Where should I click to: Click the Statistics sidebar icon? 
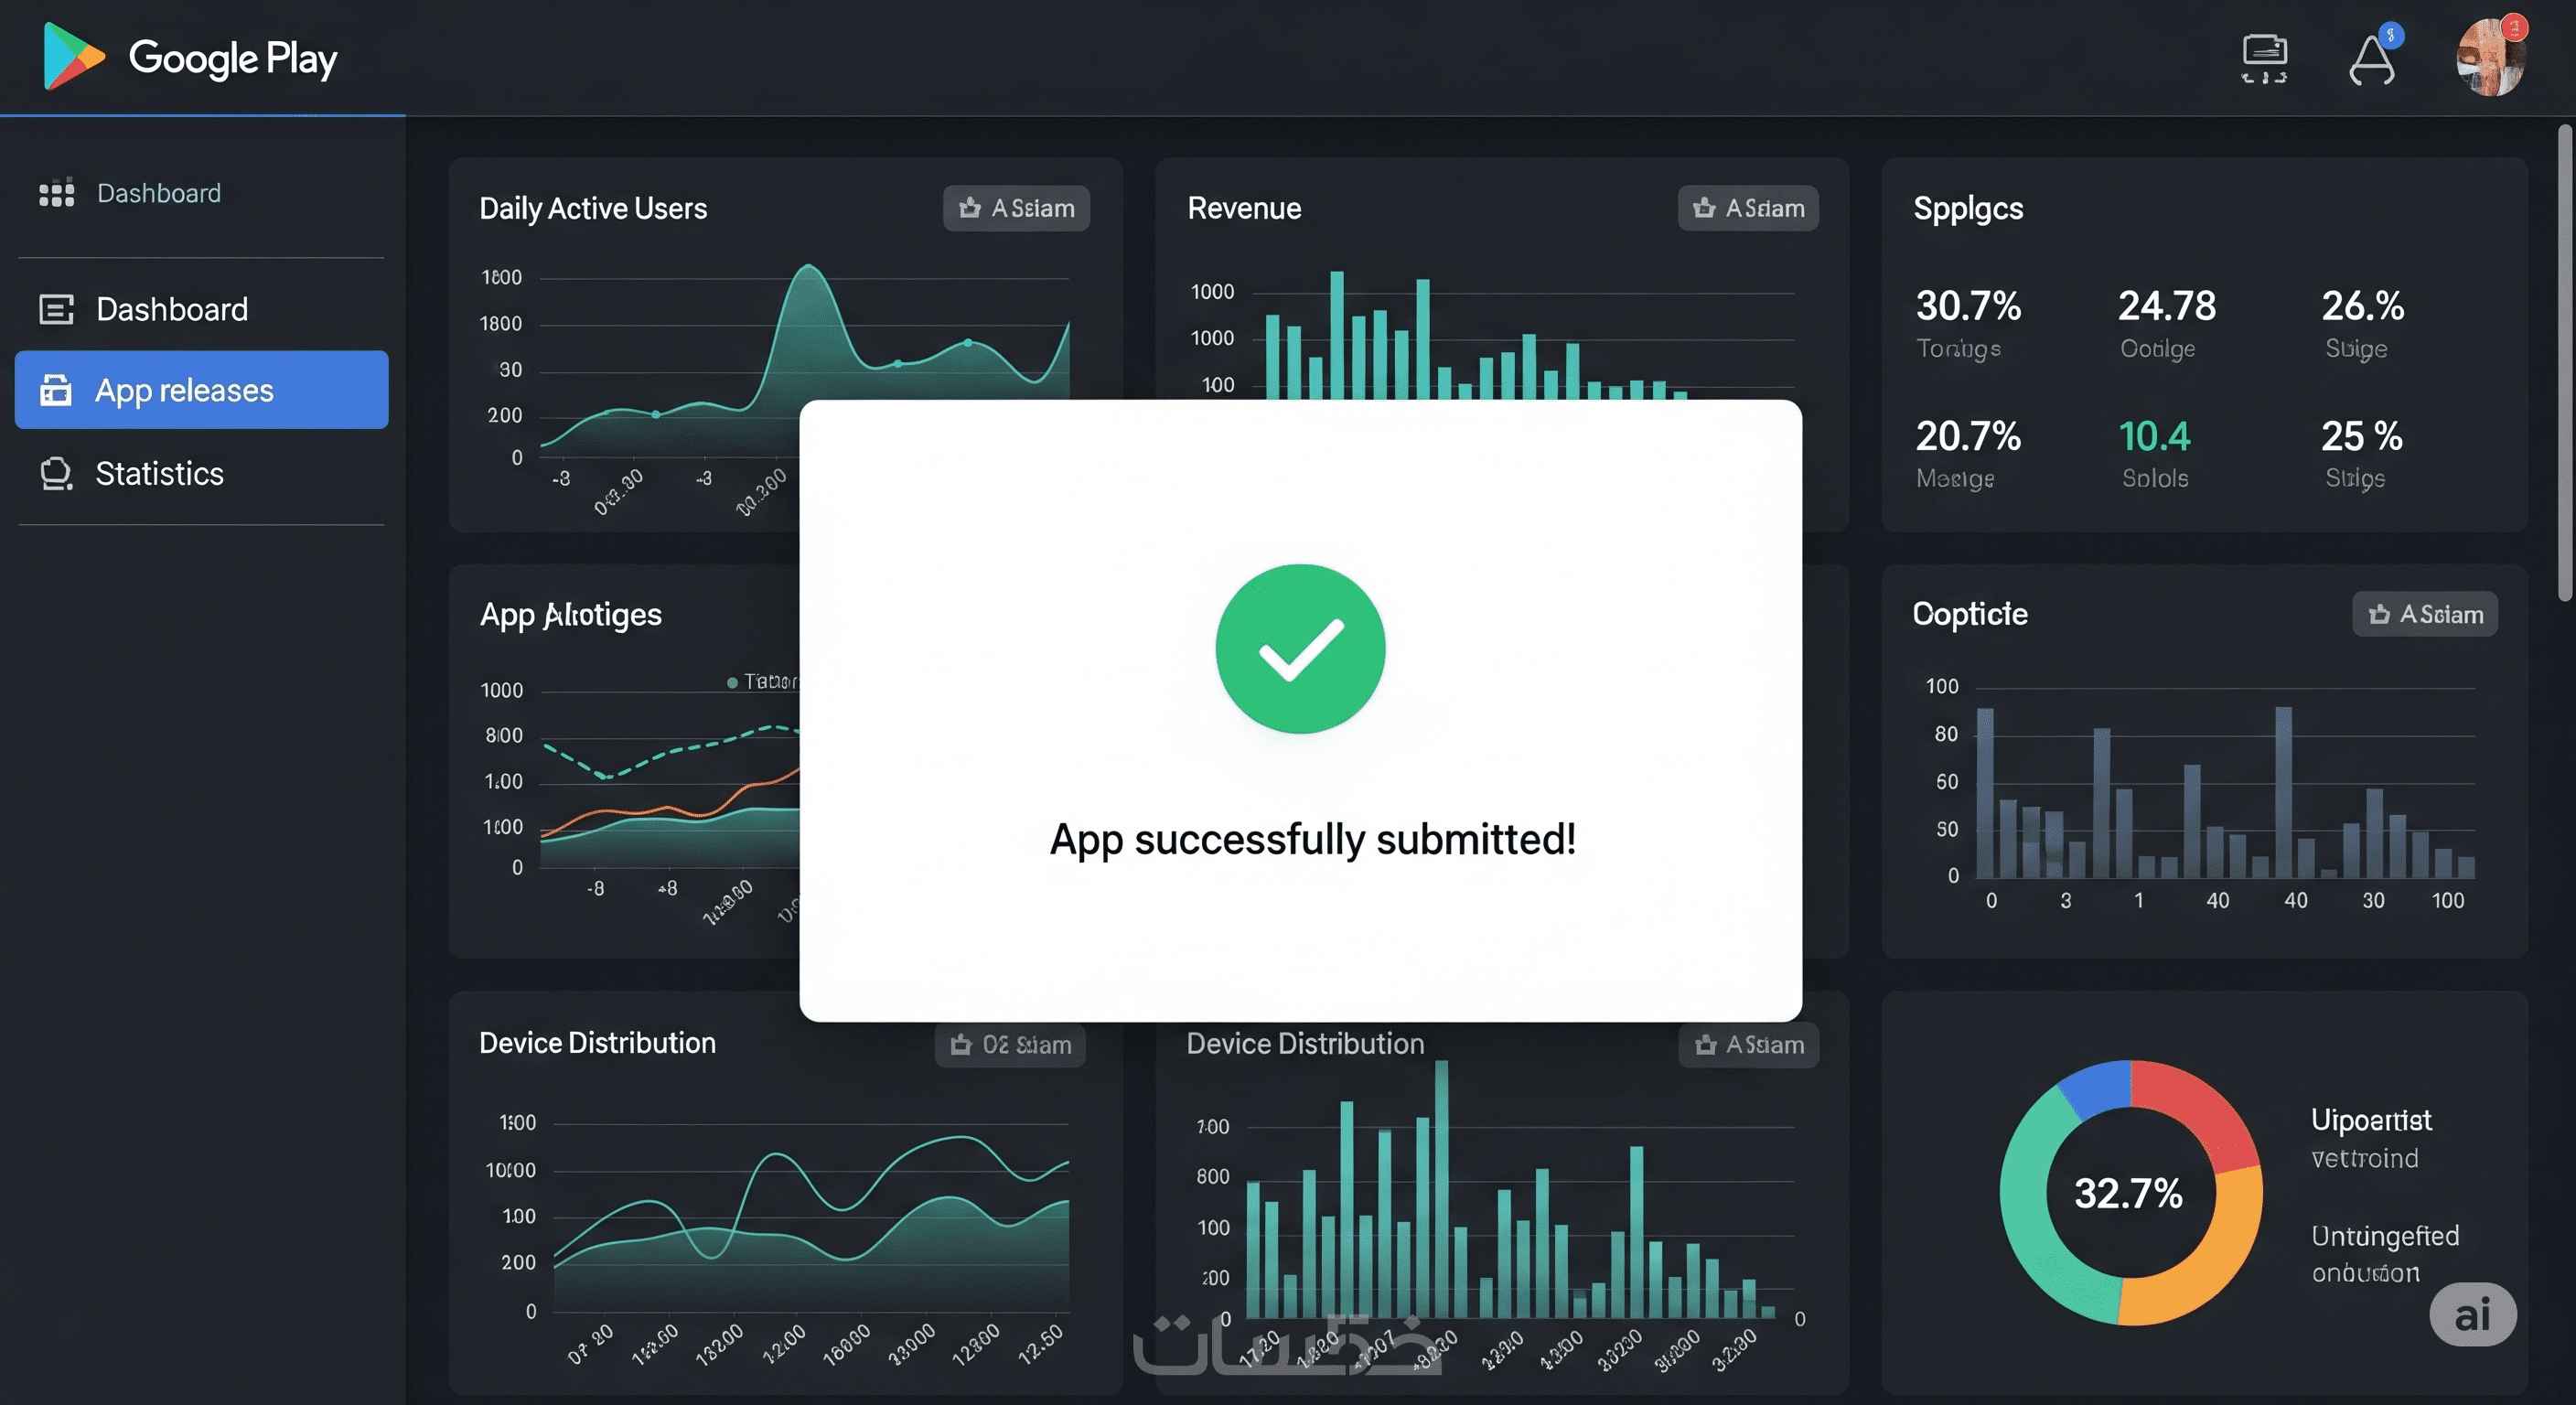click(x=56, y=474)
